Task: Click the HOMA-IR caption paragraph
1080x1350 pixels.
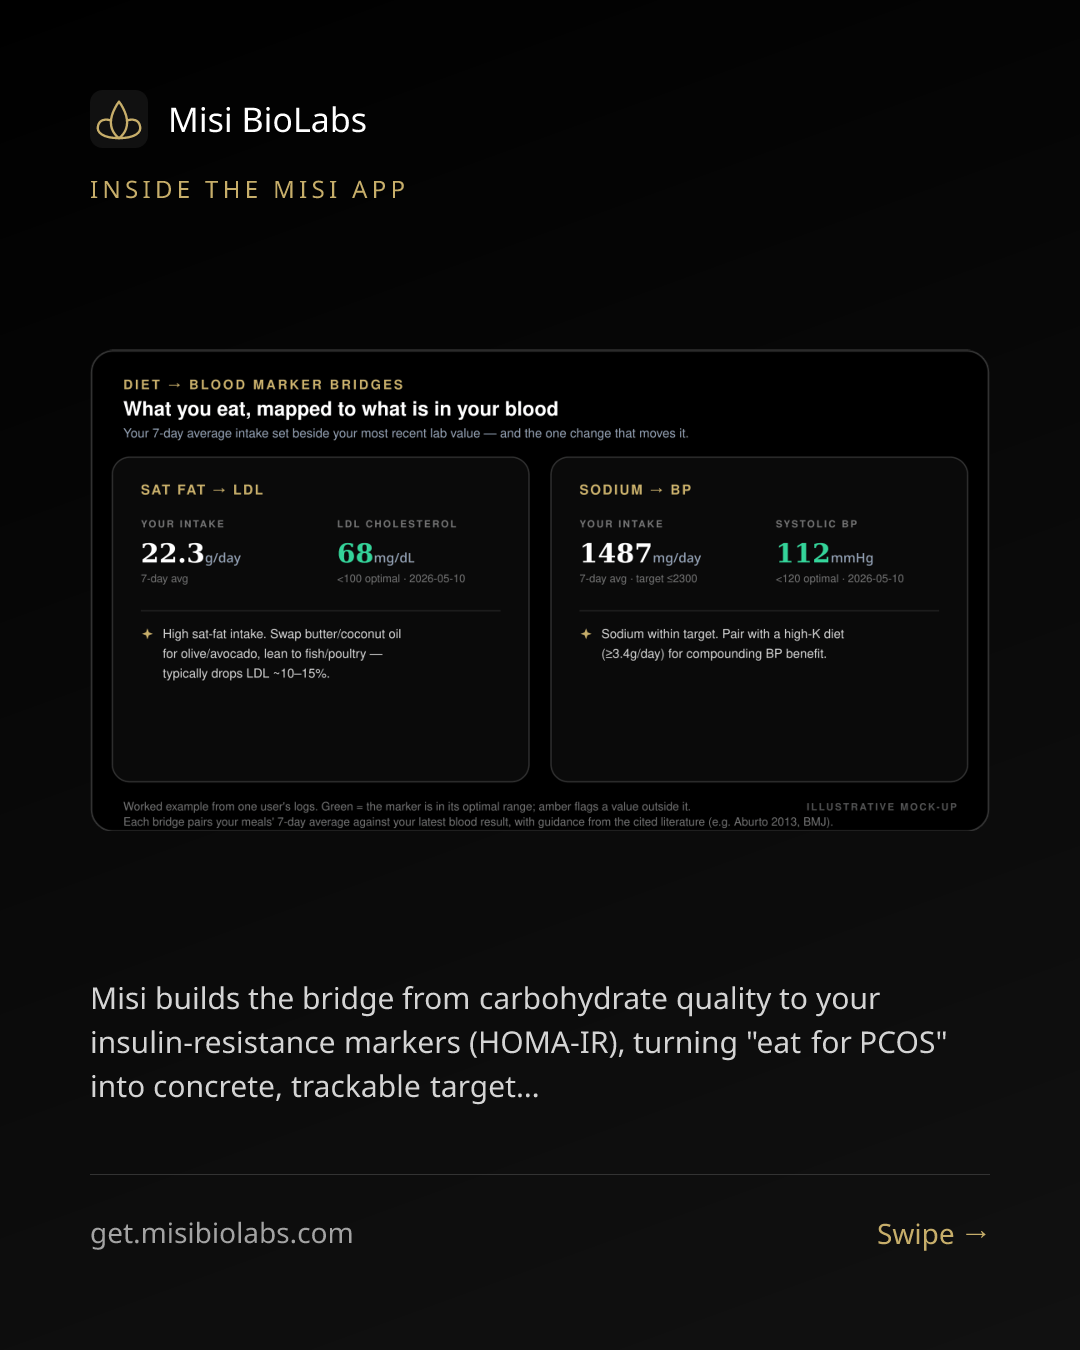Action: click(x=519, y=1042)
